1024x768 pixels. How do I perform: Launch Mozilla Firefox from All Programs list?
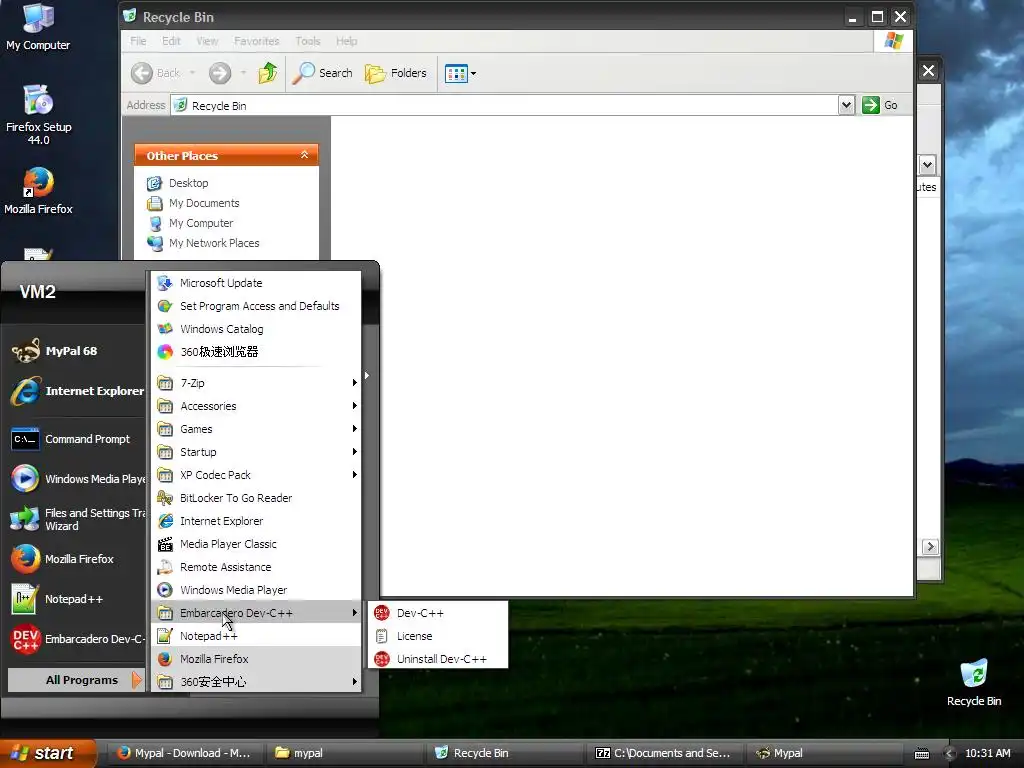[x=256, y=658]
